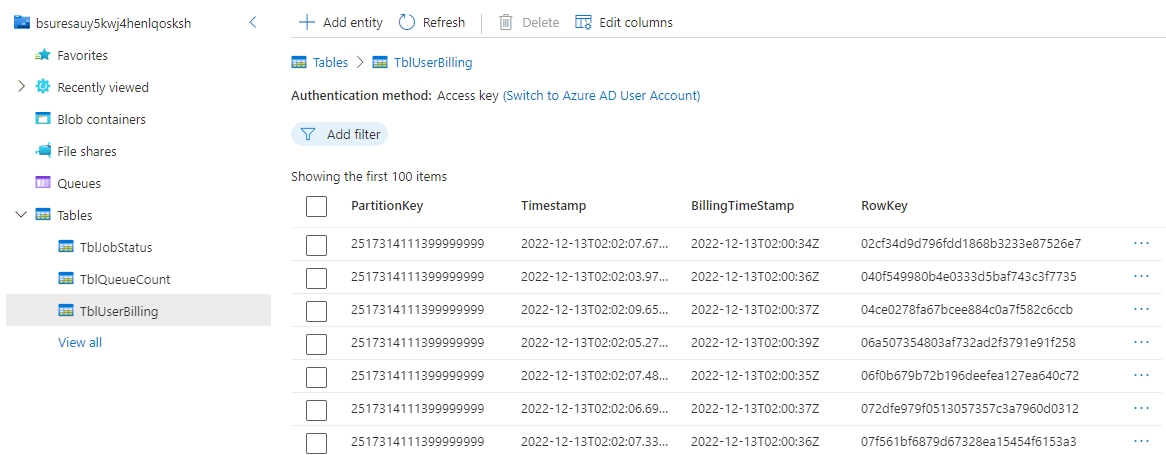Click the Add entity plus icon
This screenshot has height=455, width=1166.
tap(307, 22)
